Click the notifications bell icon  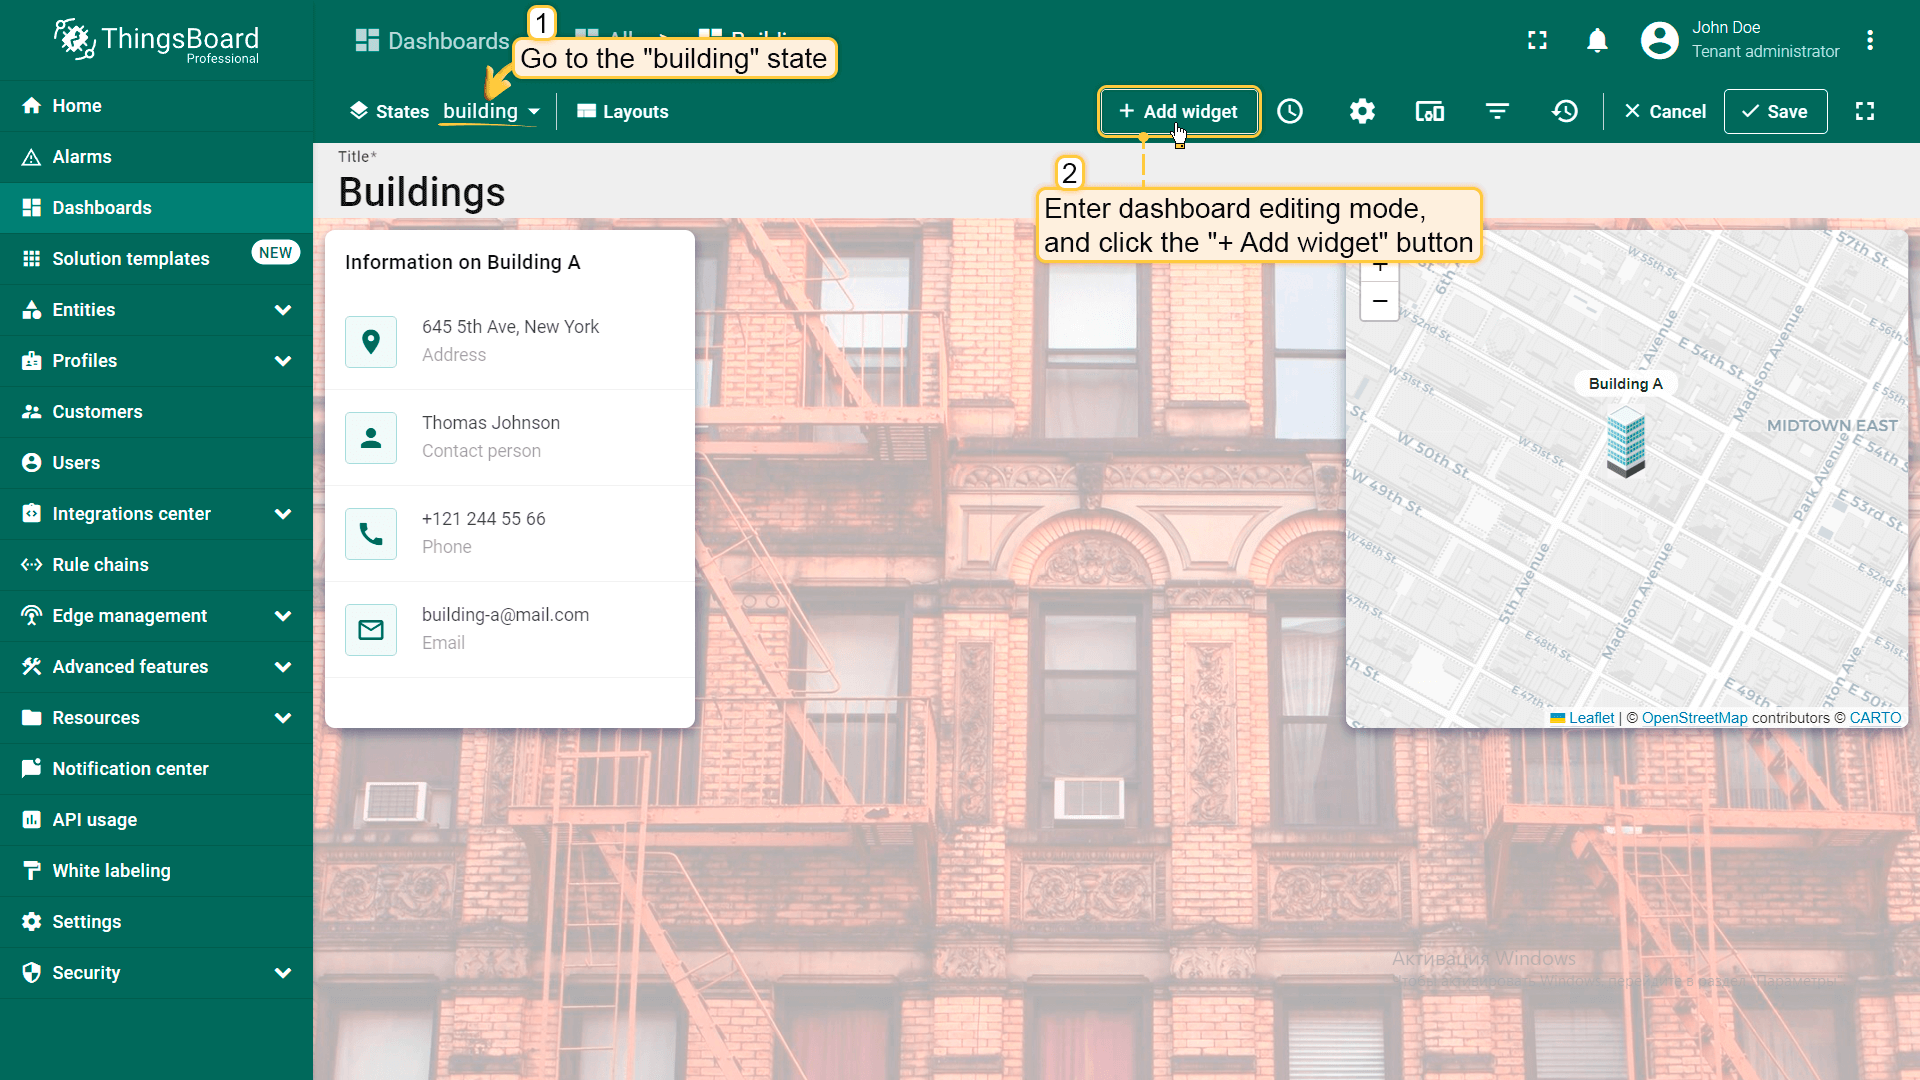point(1597,40)
